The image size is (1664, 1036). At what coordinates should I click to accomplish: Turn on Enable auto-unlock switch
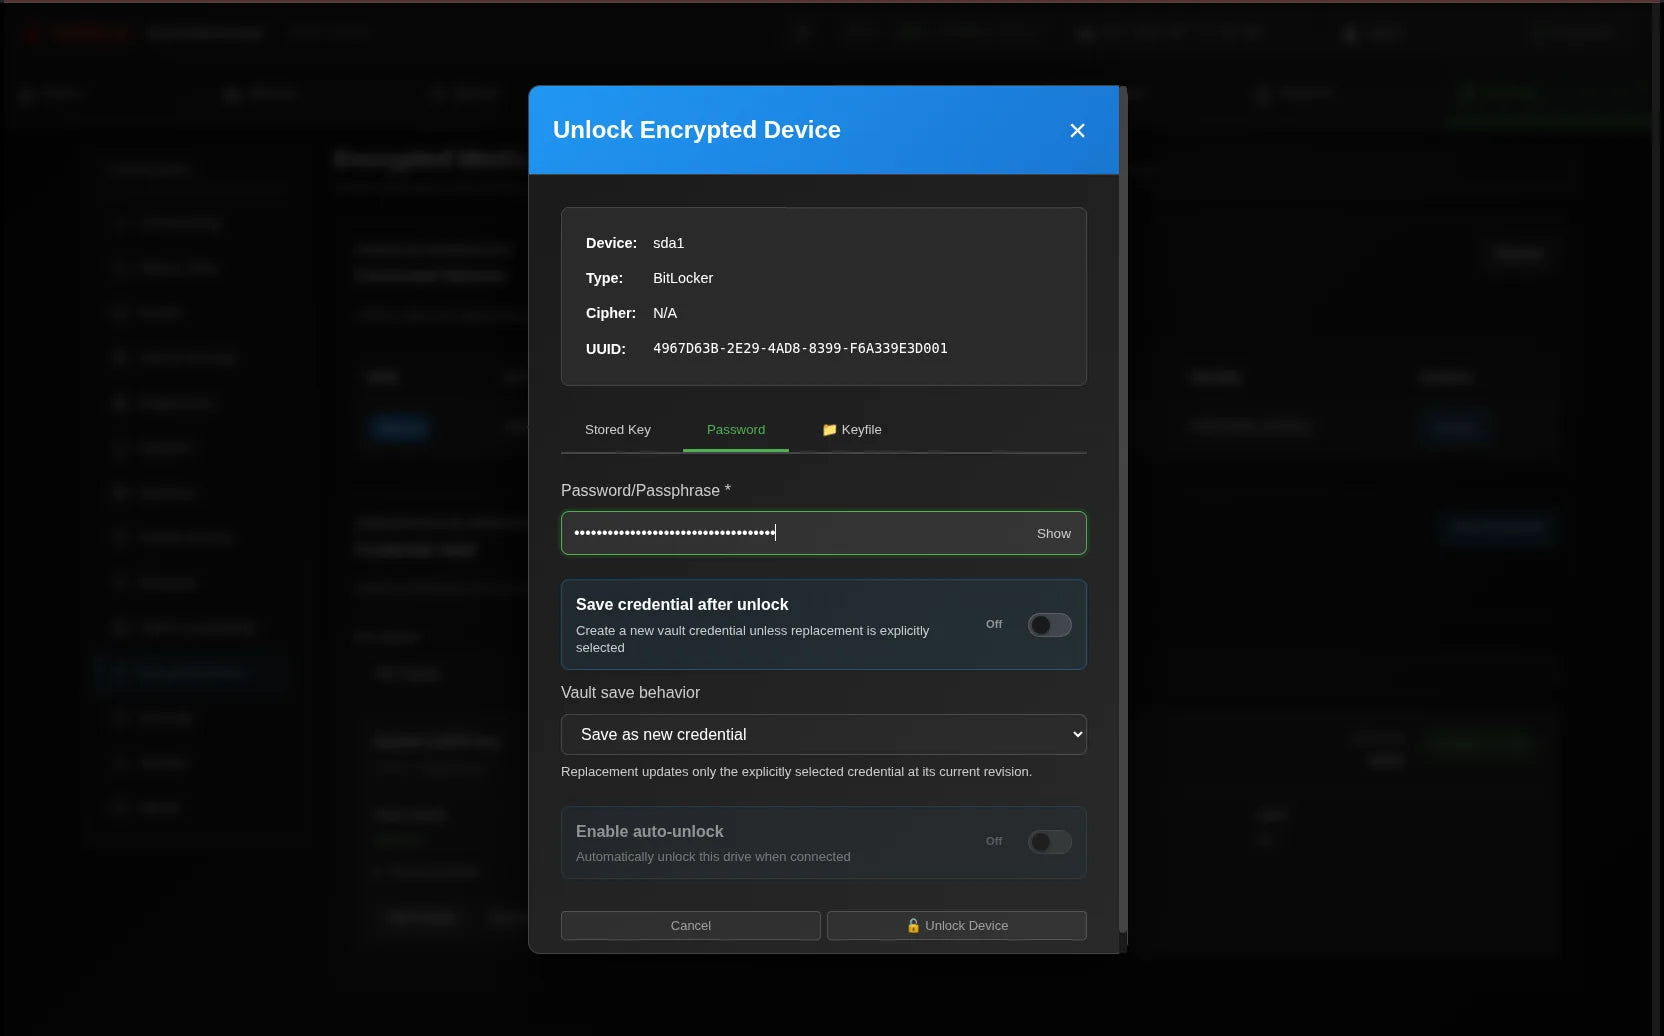[x=1050, y=842]
